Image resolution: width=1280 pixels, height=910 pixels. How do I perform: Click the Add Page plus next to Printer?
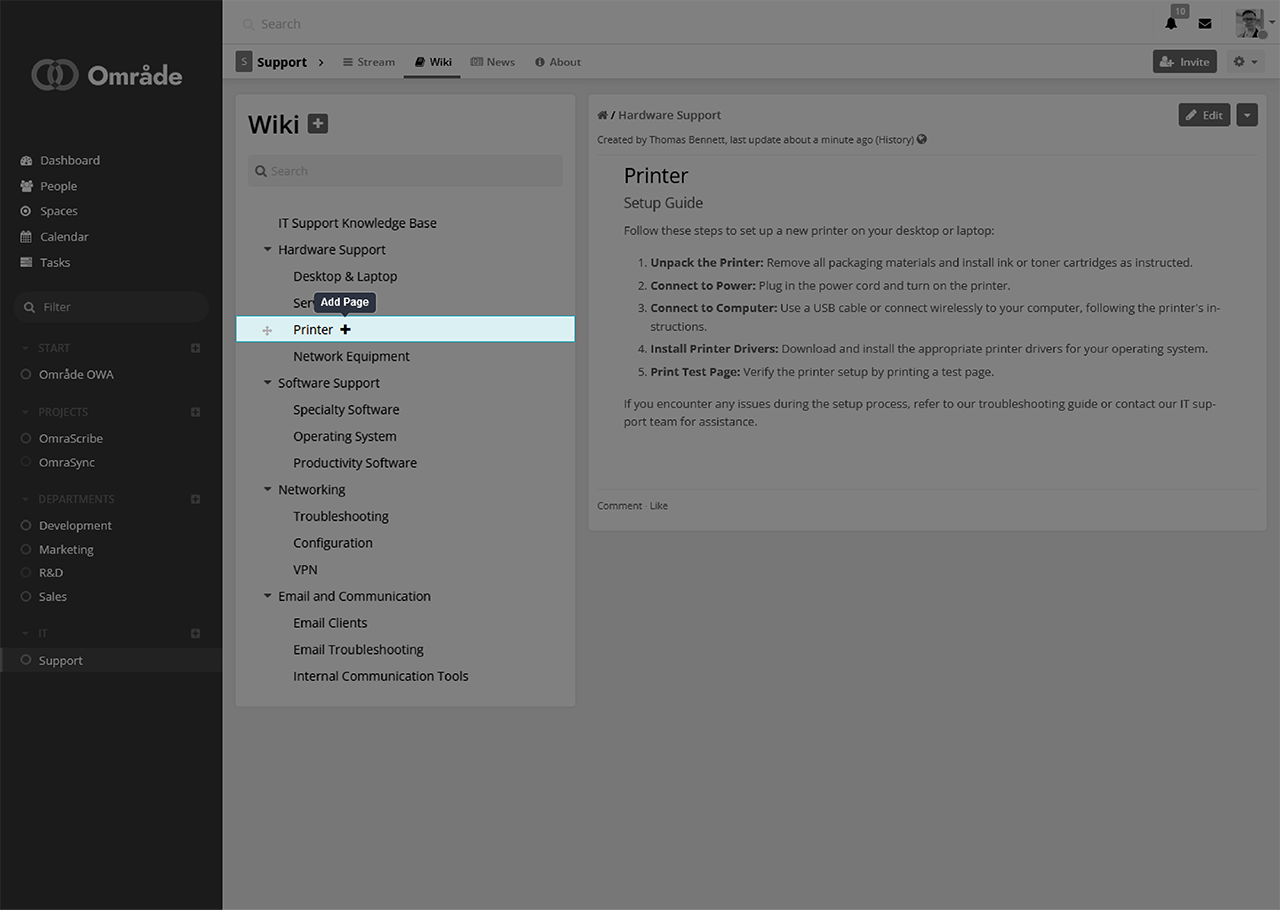coord(346,330)
